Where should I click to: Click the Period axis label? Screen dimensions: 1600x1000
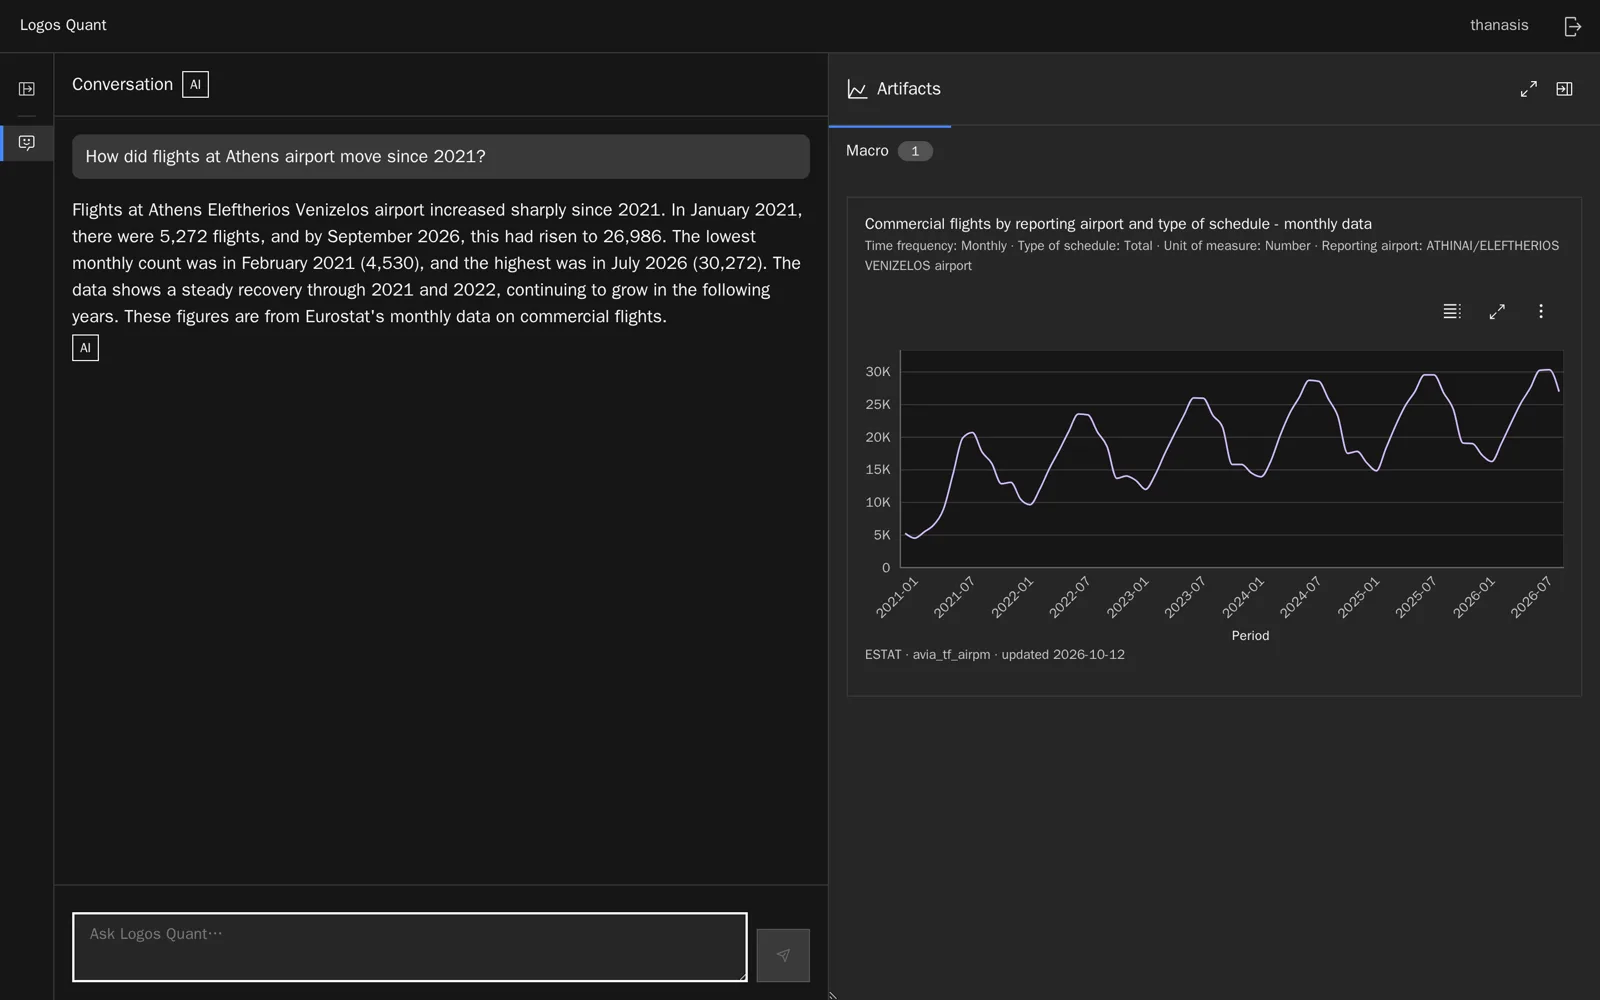point(1250,636)
